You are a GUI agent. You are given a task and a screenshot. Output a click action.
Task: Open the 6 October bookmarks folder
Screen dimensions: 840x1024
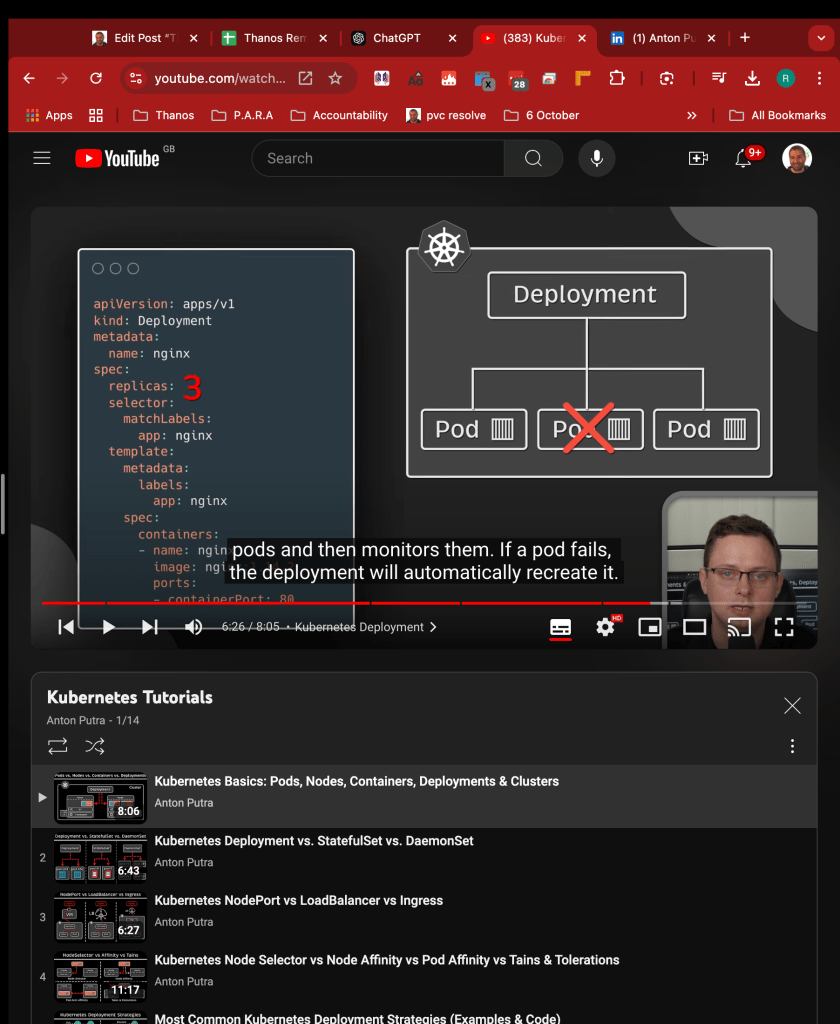(x=541, y=116)
